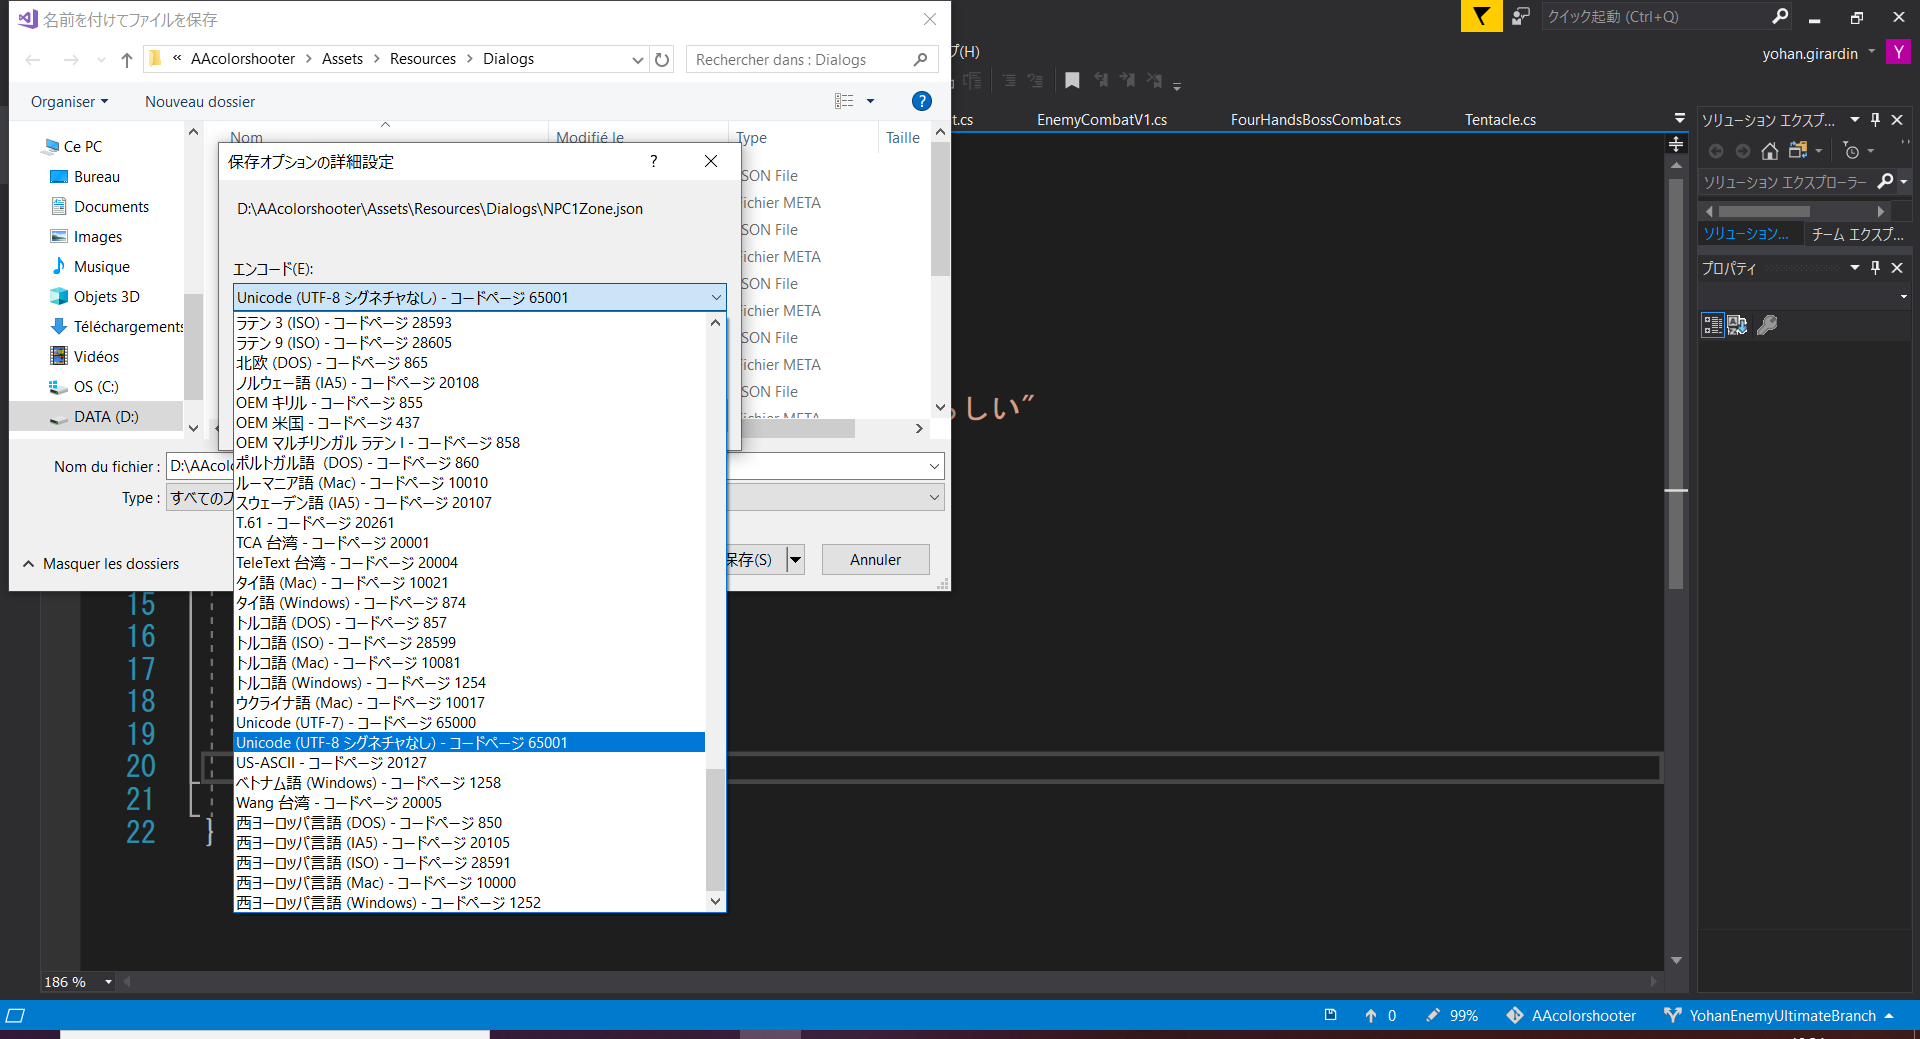Open Property Pages wrench icon

[1767, 324]
